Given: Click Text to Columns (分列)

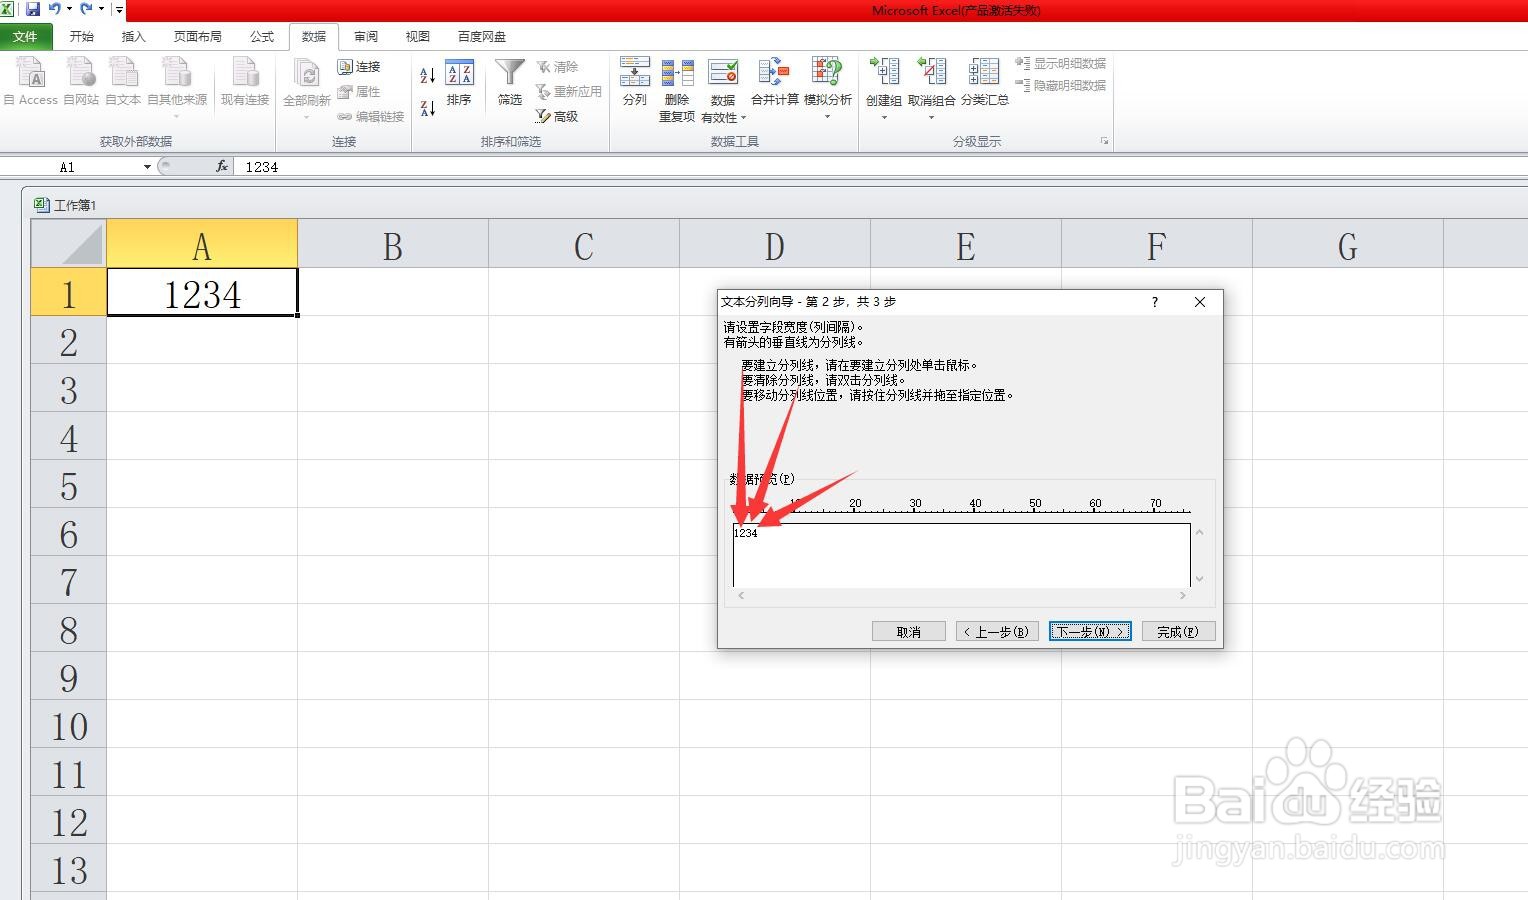Looking at the screenshot, I should click(x=635, y=81).
